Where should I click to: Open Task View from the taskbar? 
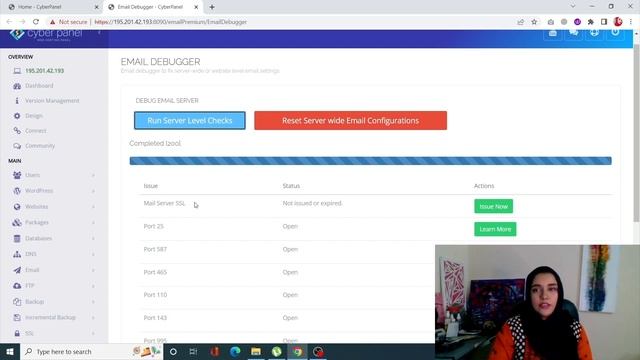pos(193,351)
